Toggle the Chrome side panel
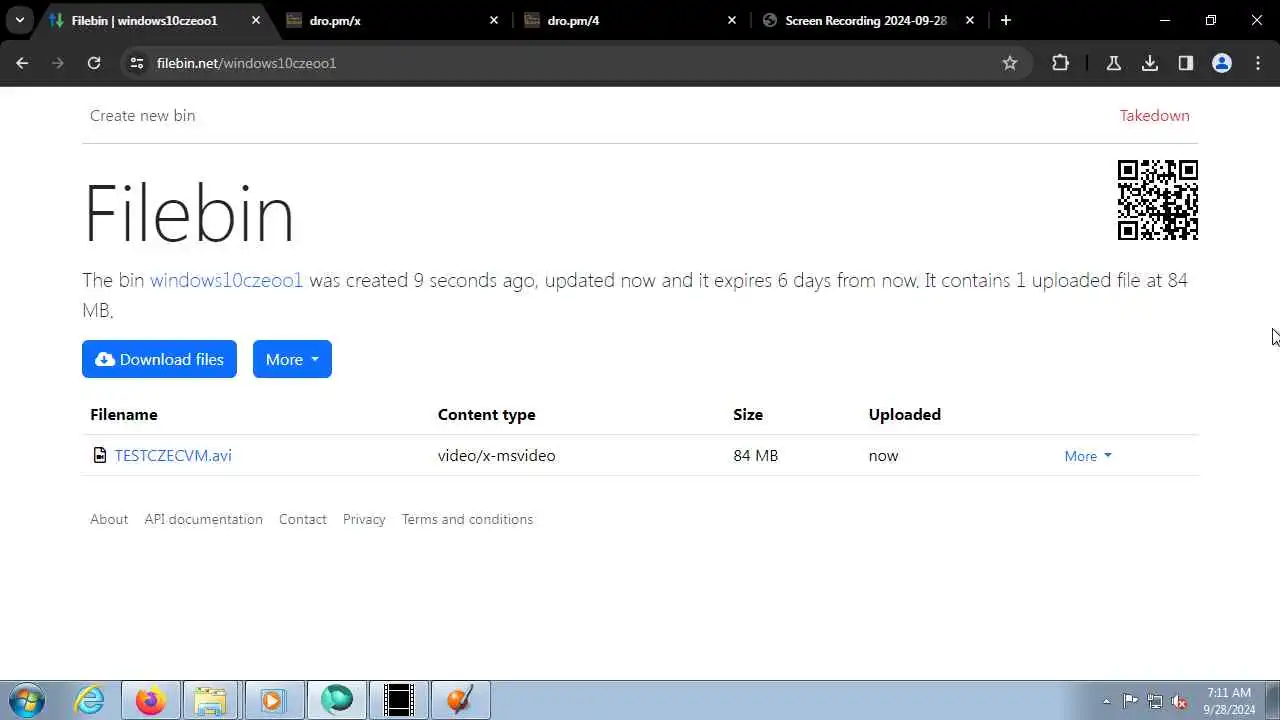 click(1186, 63)
